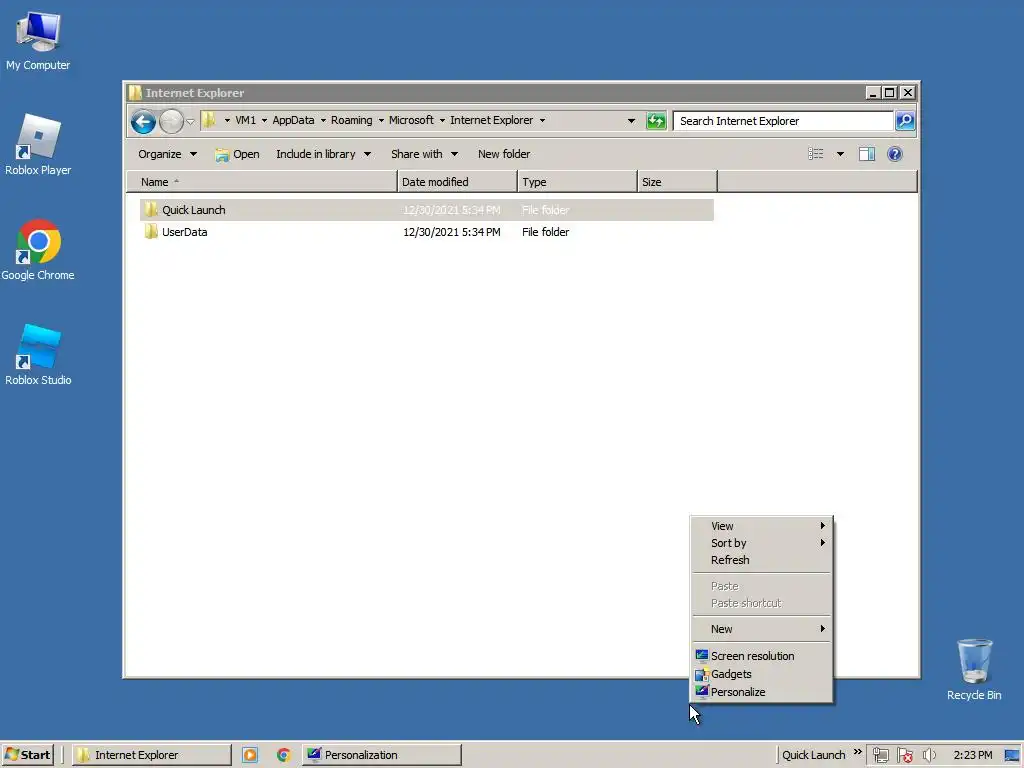Select the Quick Launch folder name

click(x=193, y=210)
